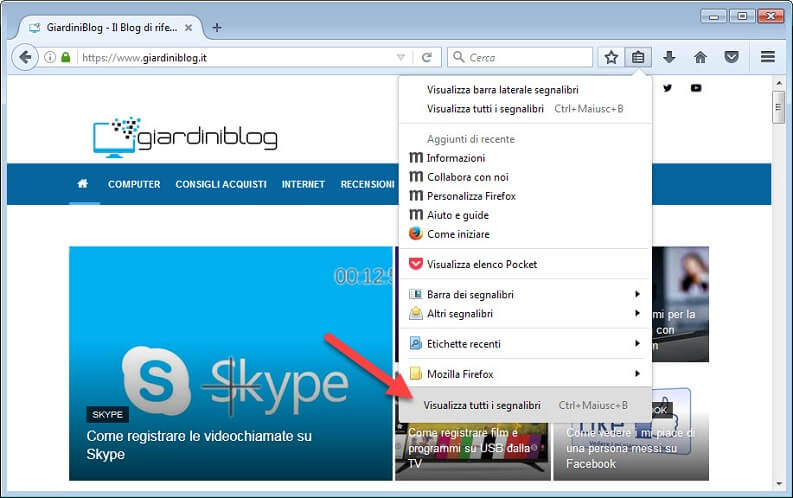Open the downloads arrow button
Screen dimensions: 793x498
tap(669, 57)
